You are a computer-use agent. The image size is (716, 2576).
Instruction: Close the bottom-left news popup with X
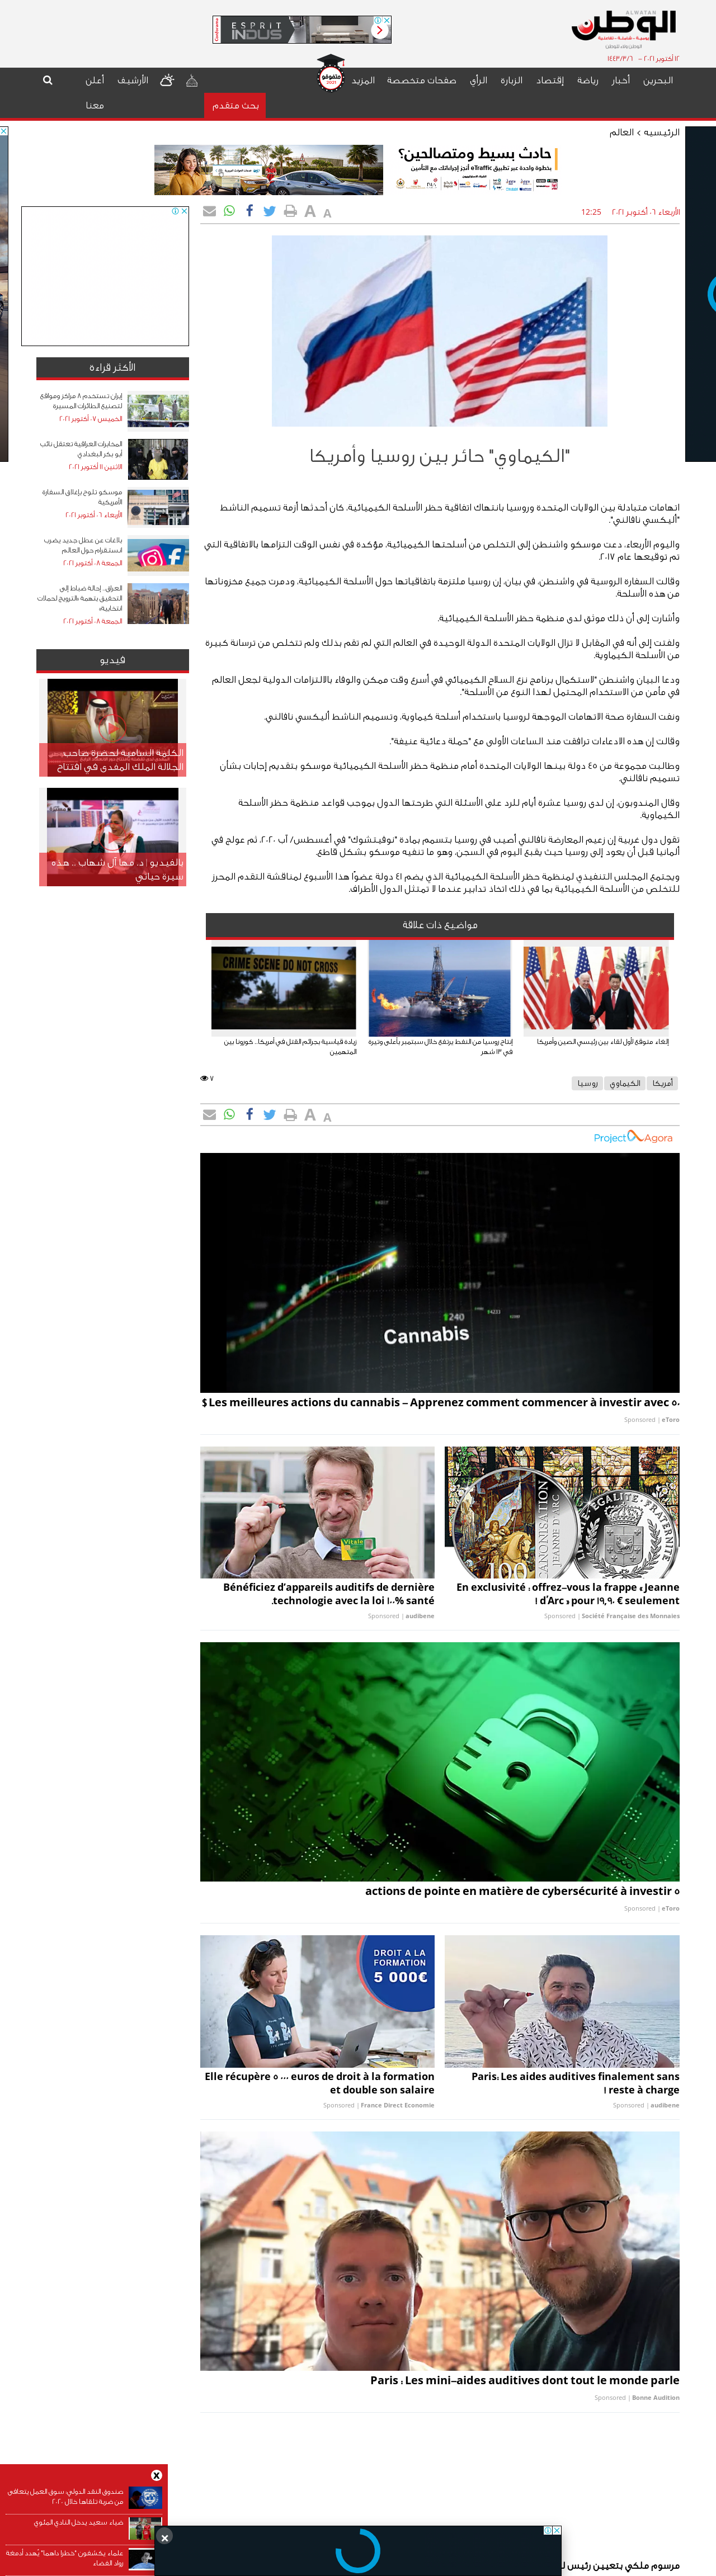coord(156,2475)
